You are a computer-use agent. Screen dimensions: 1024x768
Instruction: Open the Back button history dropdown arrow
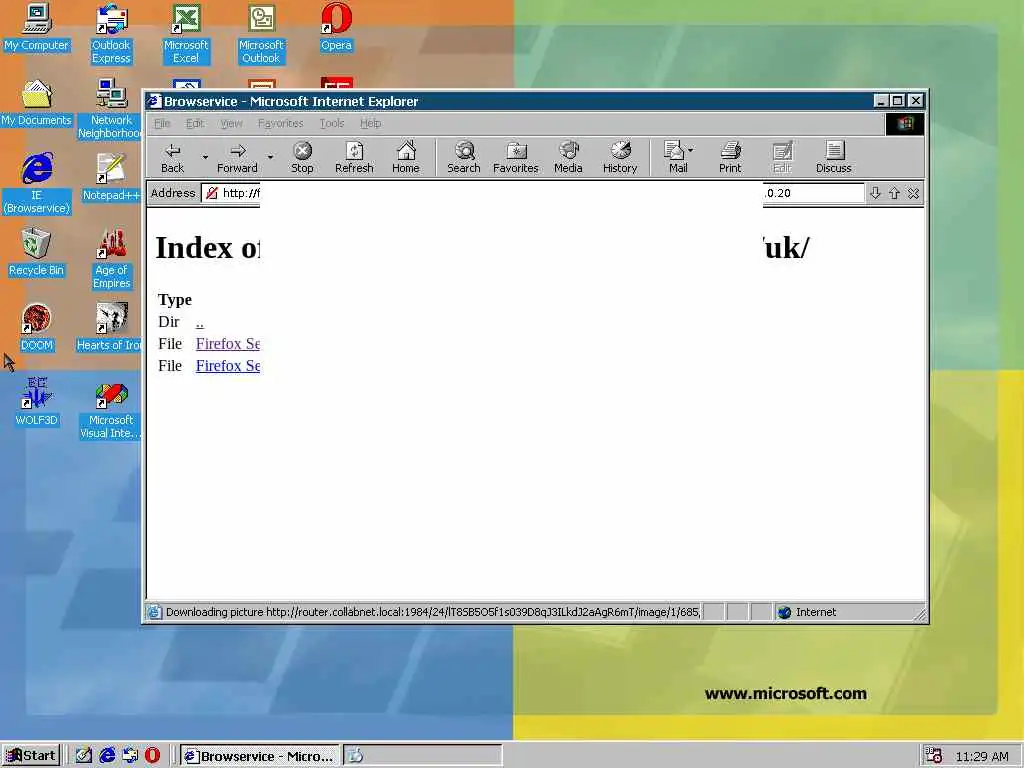[205, 157]
